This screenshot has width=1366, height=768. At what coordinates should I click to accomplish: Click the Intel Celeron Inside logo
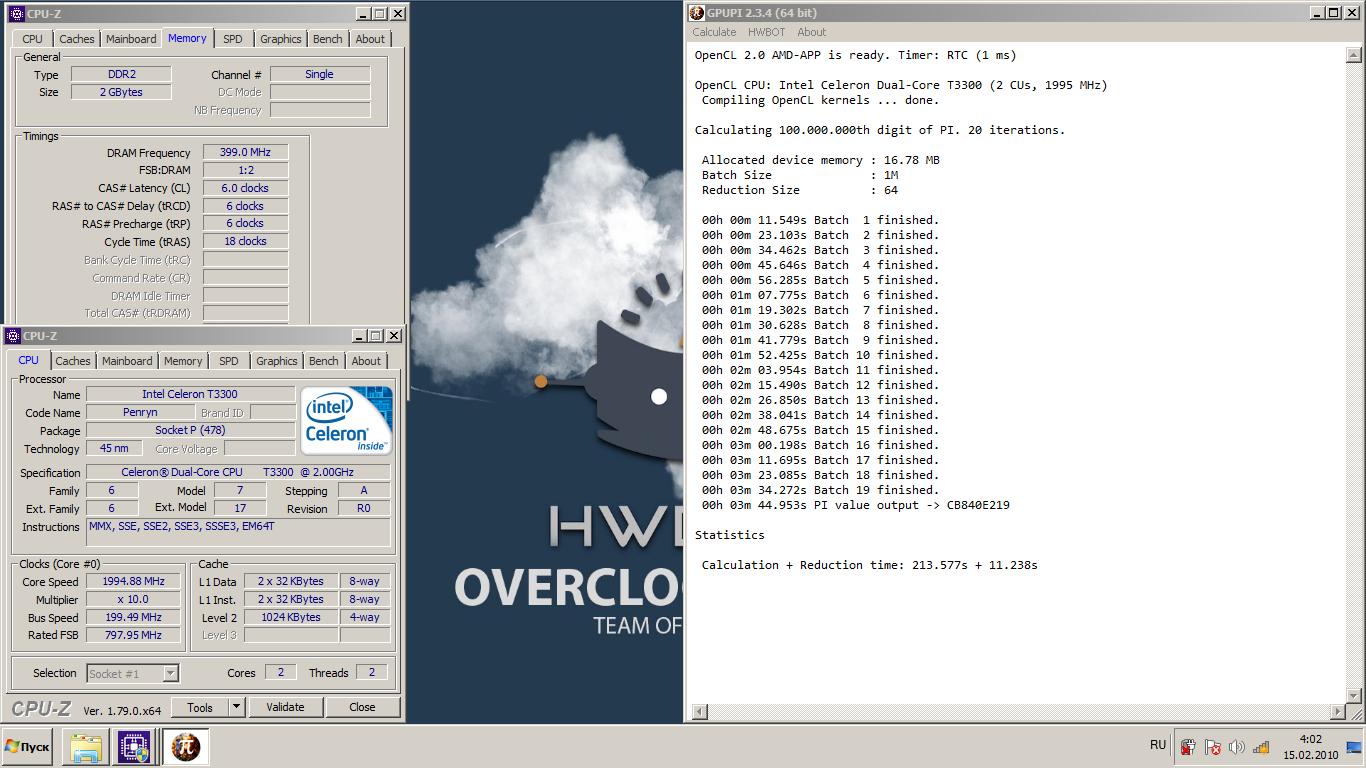coord(347,421)
